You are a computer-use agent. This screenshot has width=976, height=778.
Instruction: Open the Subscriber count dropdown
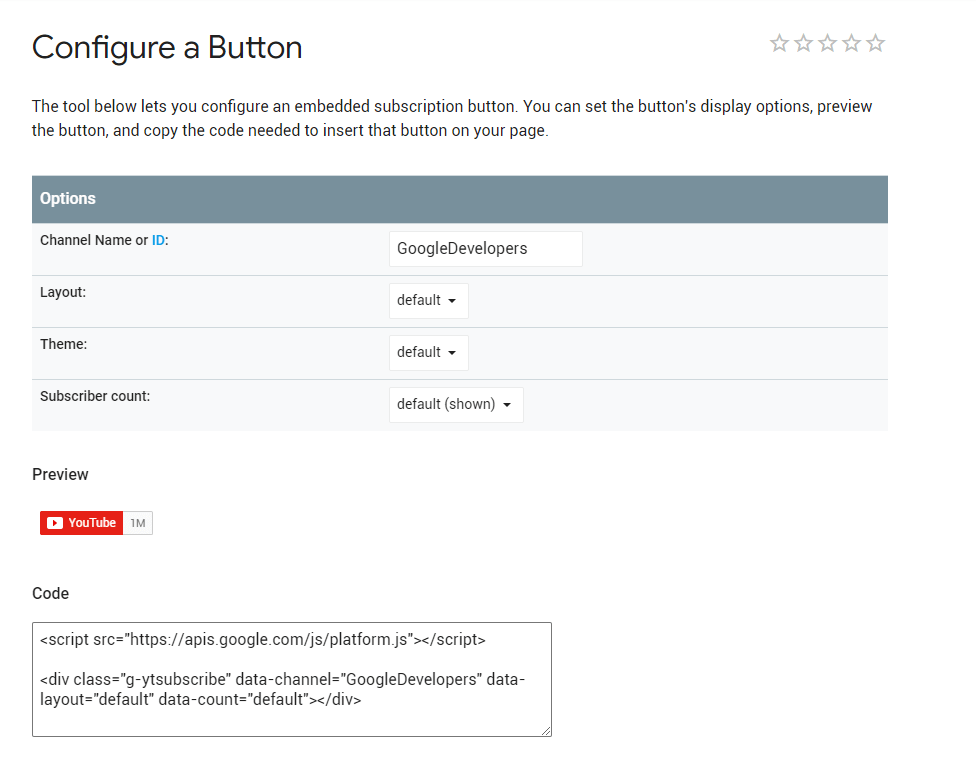tap(456, 405)
